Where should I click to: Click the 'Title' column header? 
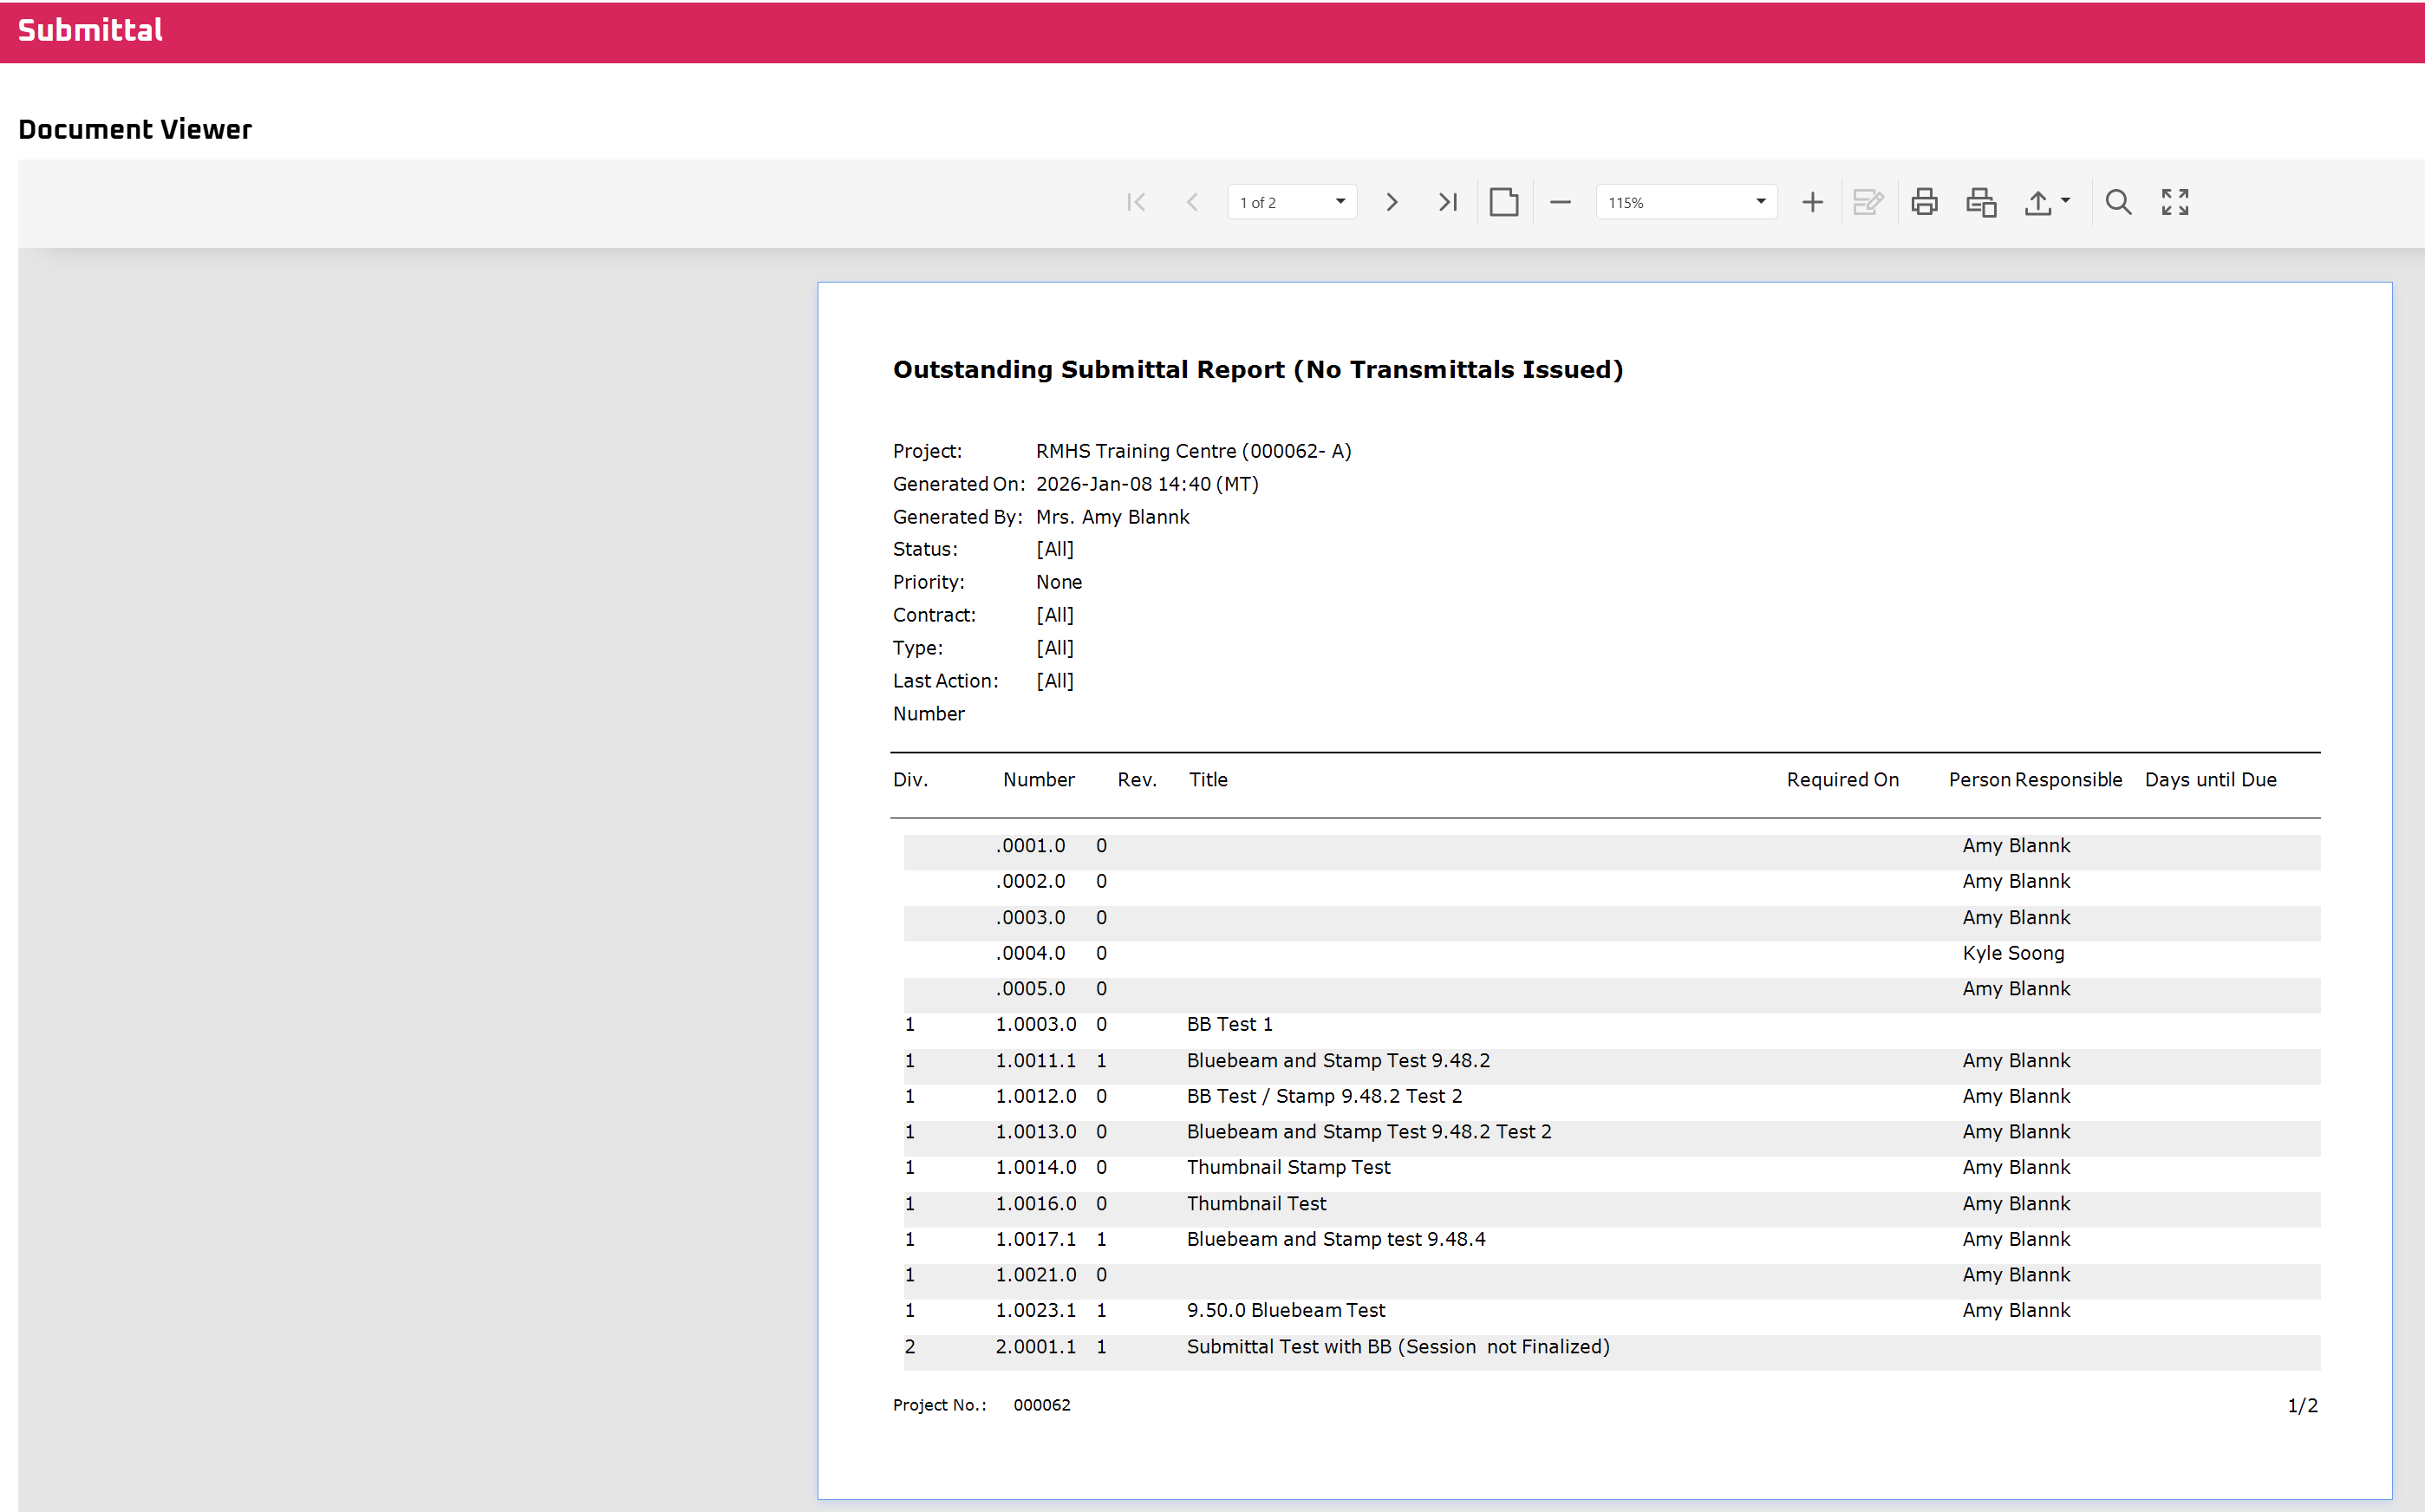1208,780
